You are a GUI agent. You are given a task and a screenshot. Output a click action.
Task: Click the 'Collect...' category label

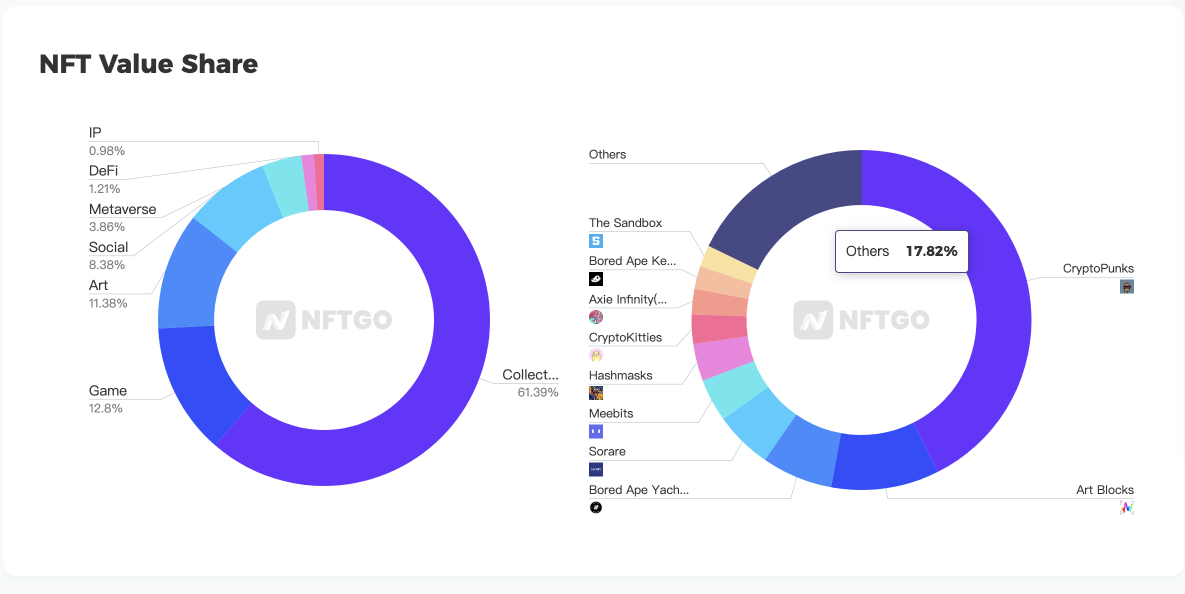[531, 375]
